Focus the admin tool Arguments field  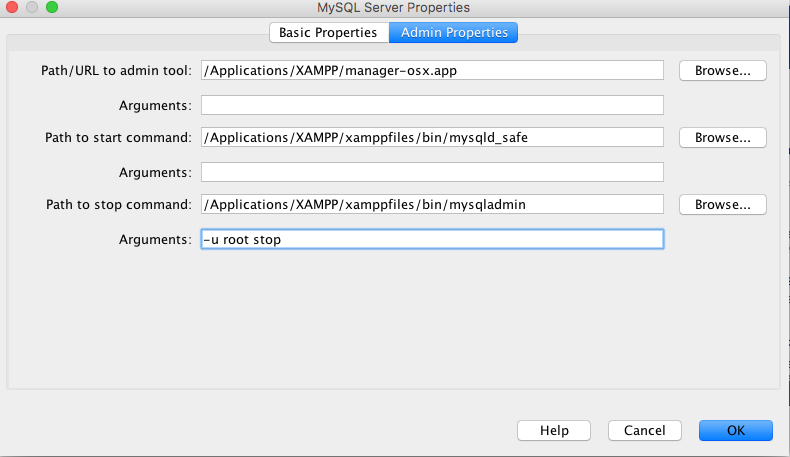[x=432, y=105]
